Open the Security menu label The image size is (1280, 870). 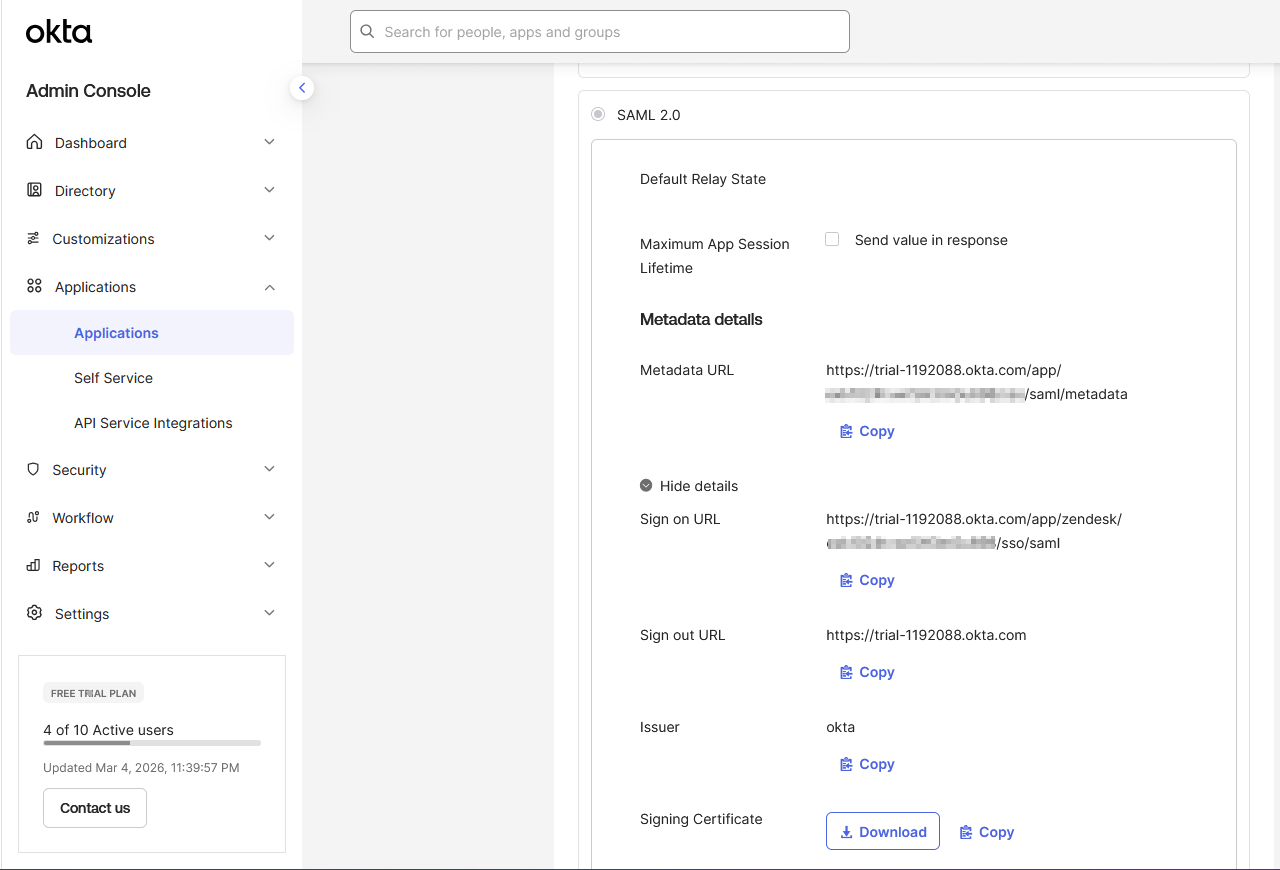click(79, 470)
